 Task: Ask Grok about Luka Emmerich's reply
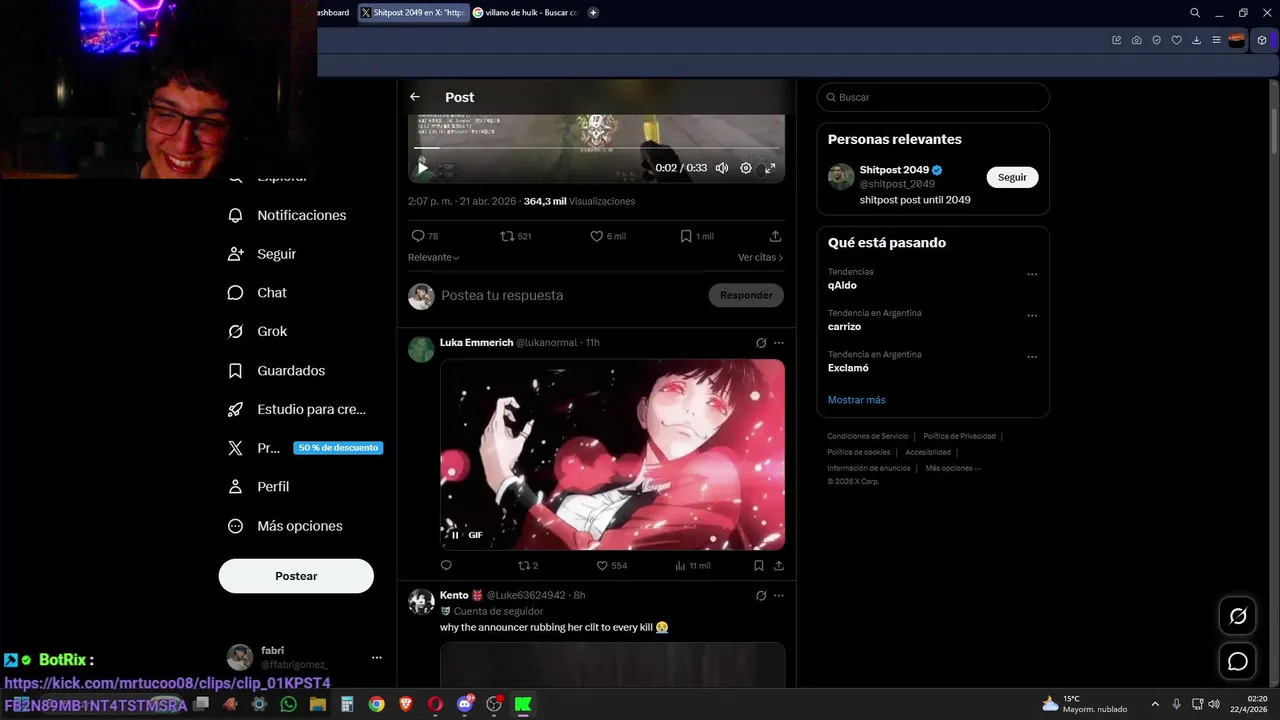(x=761, y=342)
